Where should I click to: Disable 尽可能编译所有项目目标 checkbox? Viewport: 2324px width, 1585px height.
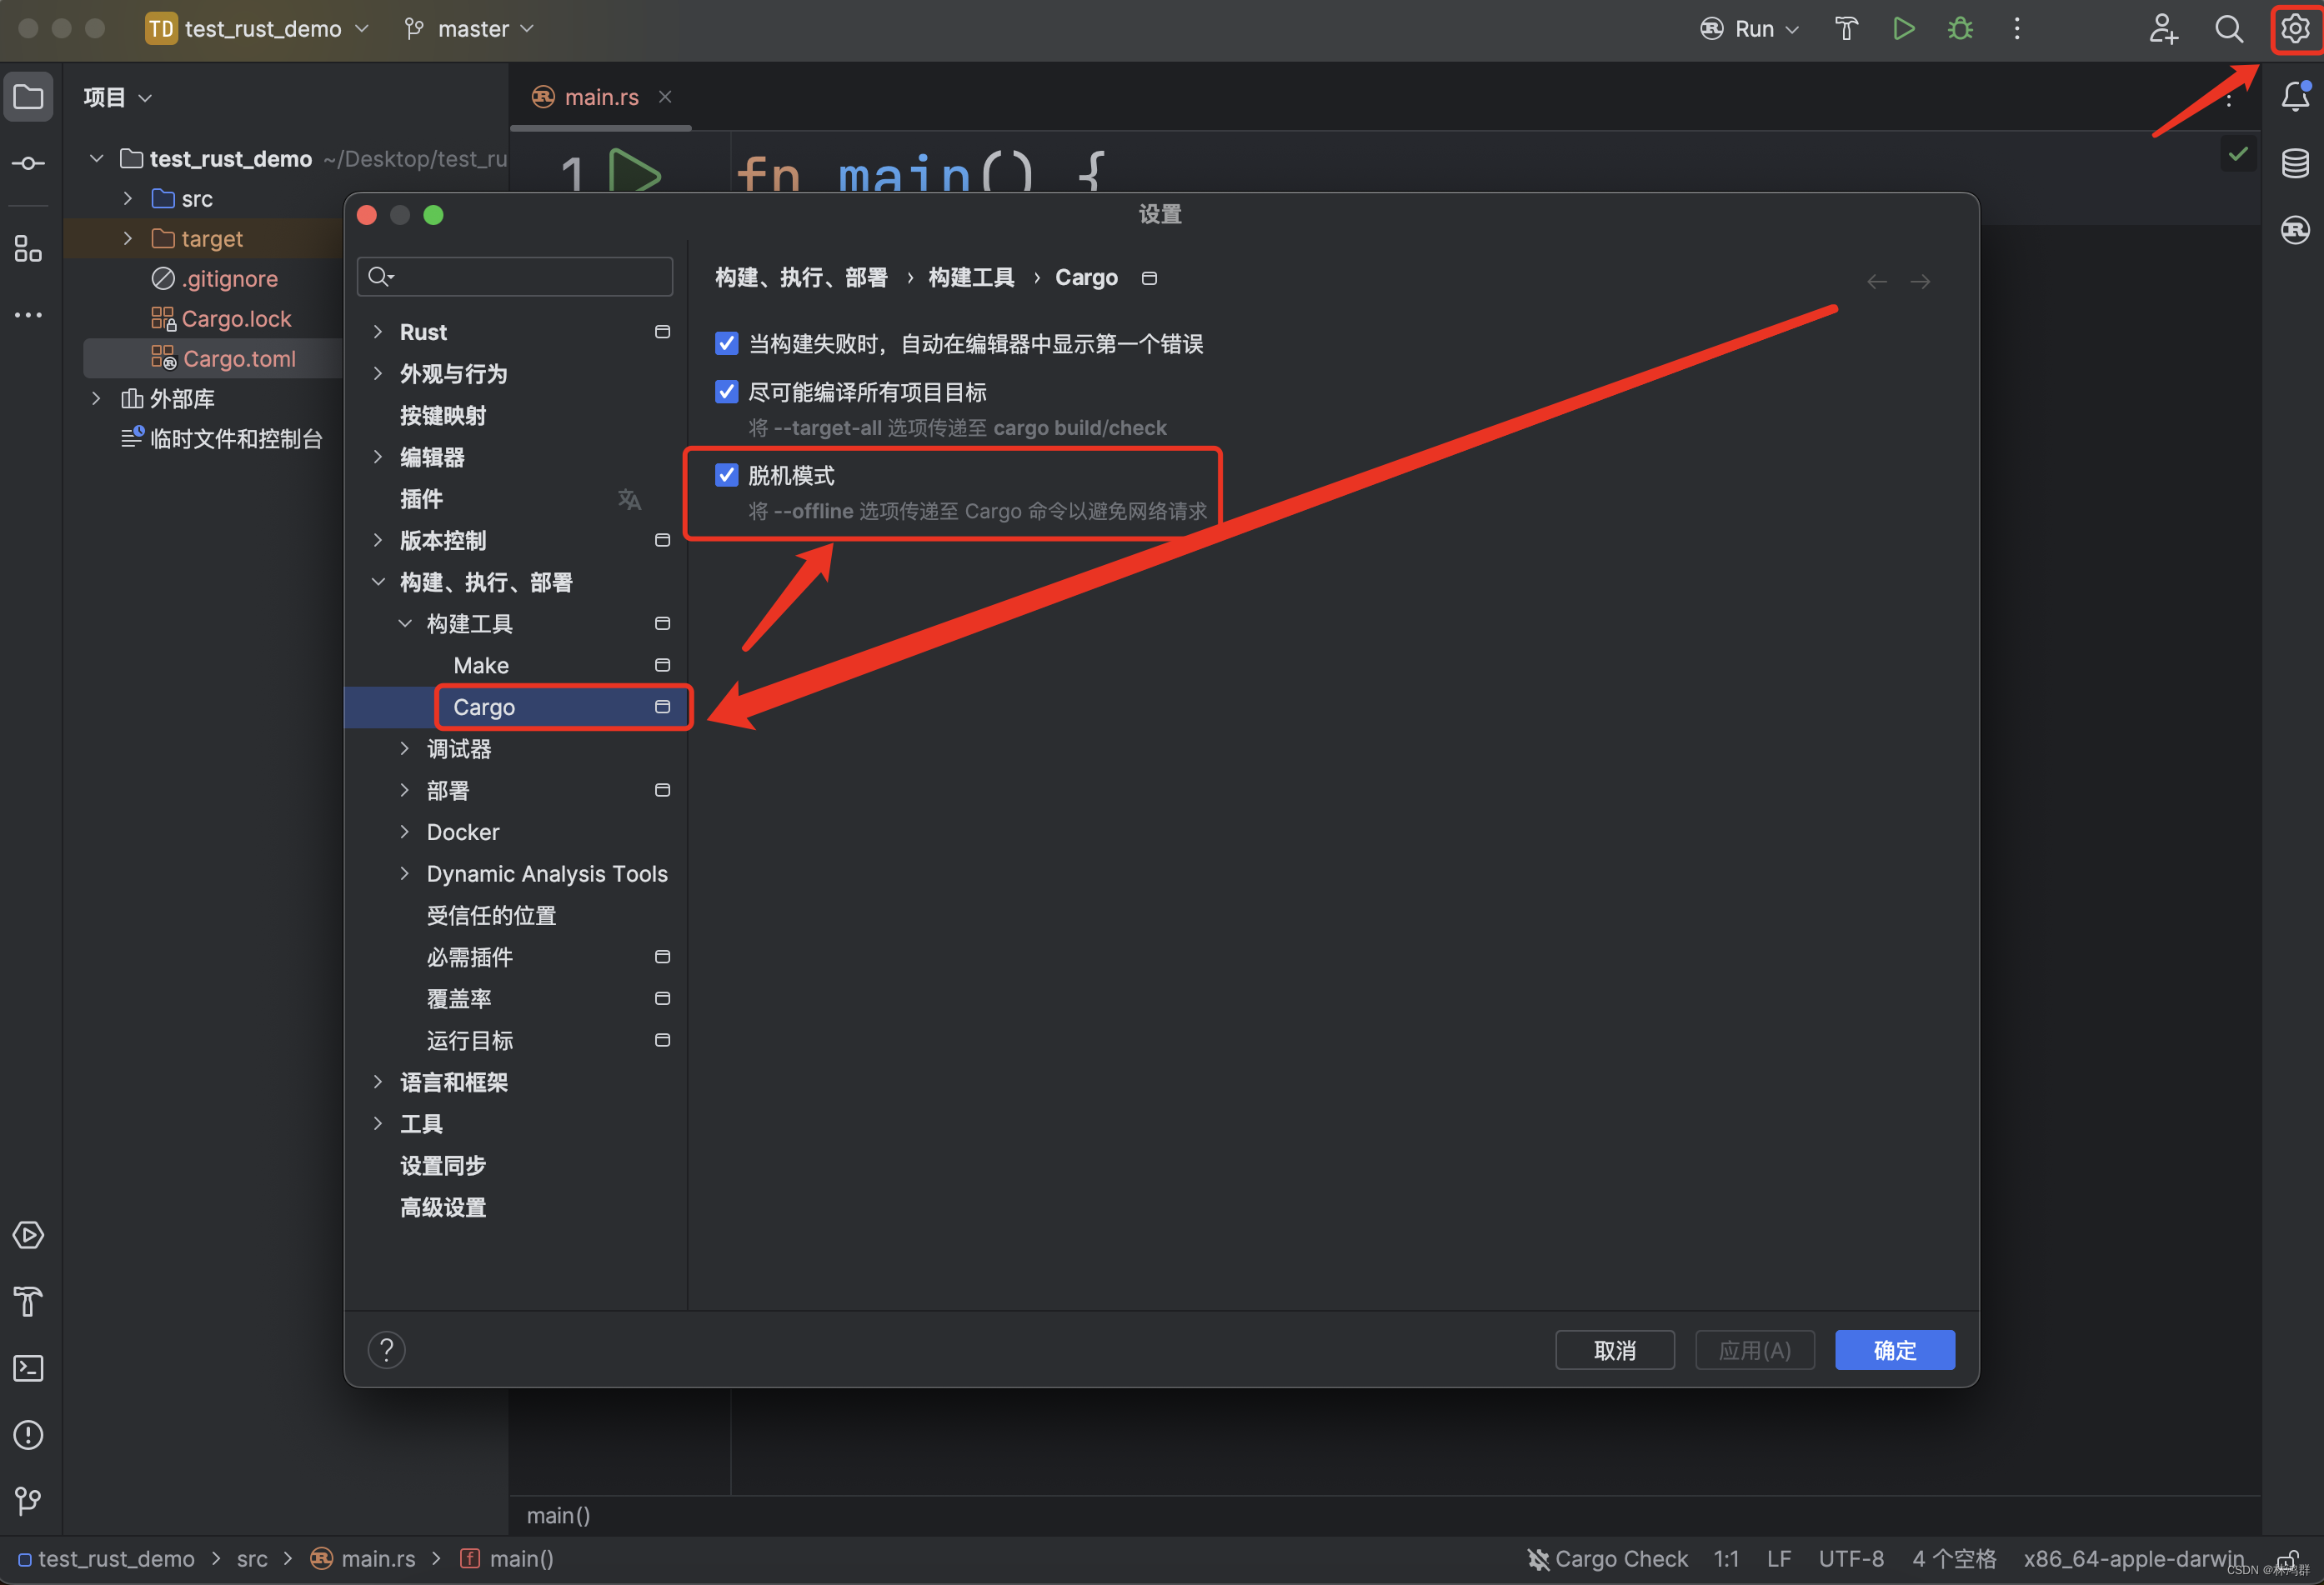[x=726, y=391]
